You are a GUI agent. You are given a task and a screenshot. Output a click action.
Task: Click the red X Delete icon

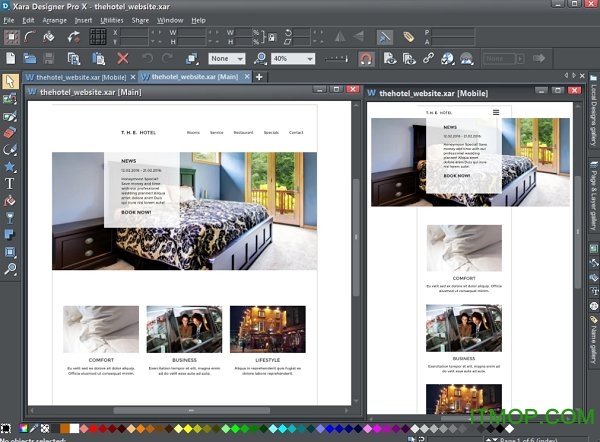[123, 59]
